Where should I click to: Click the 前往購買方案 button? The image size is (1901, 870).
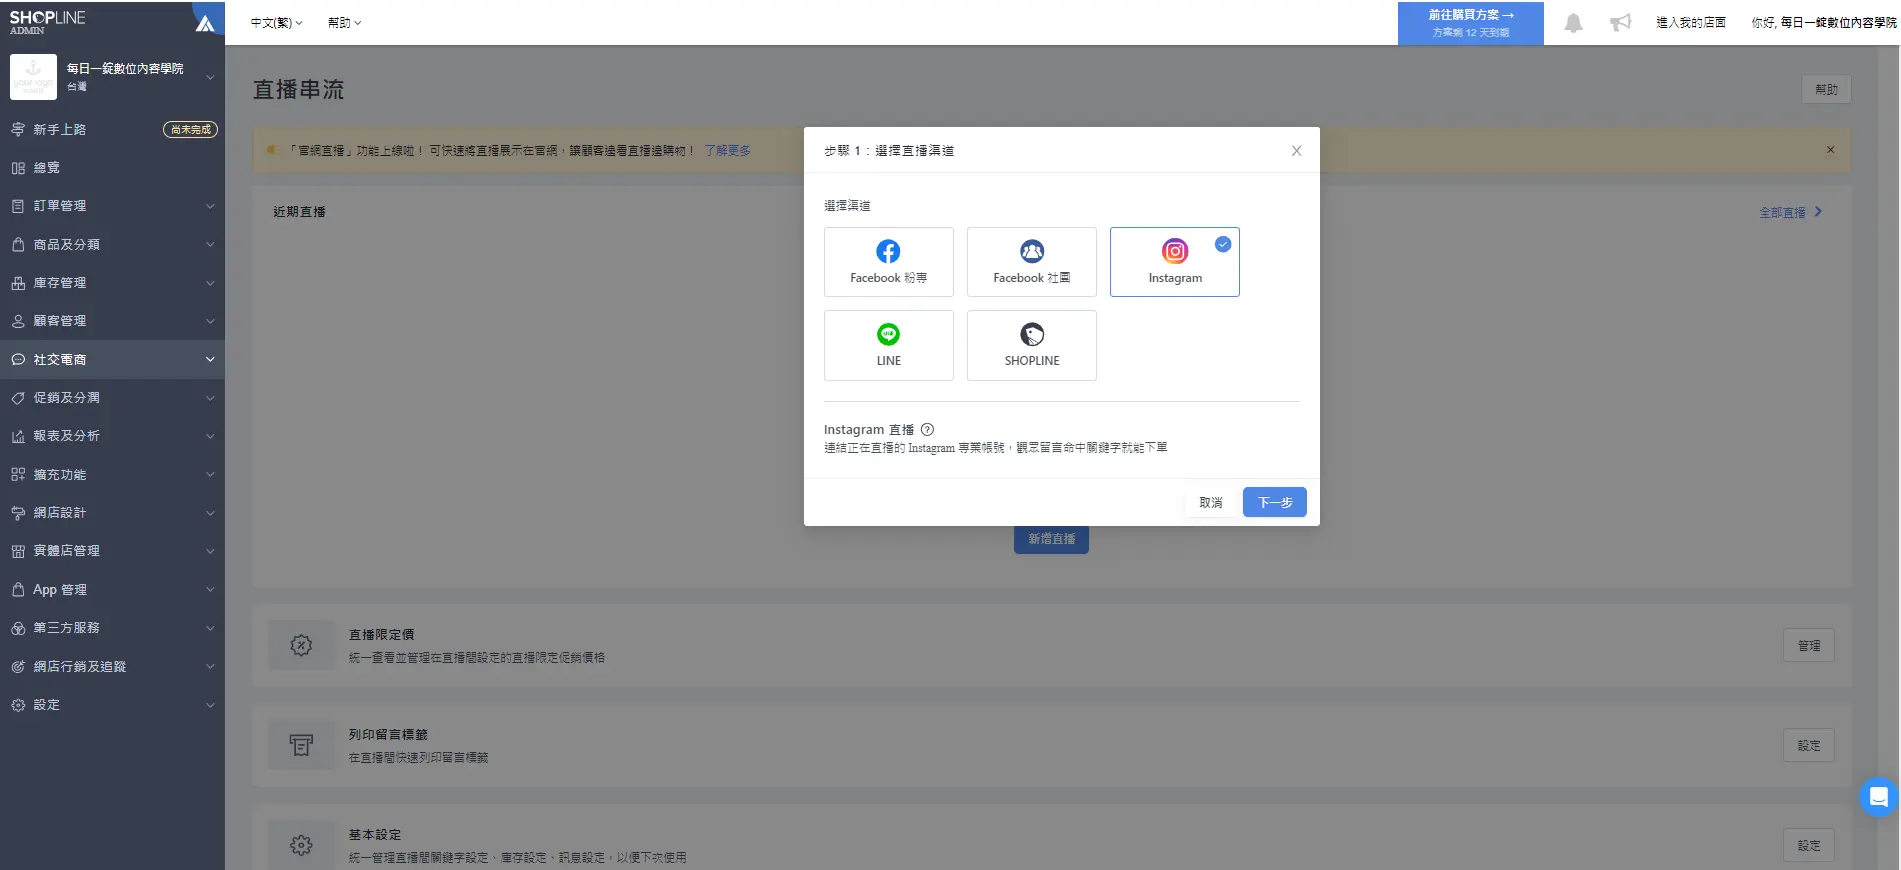pos(1470,23)
